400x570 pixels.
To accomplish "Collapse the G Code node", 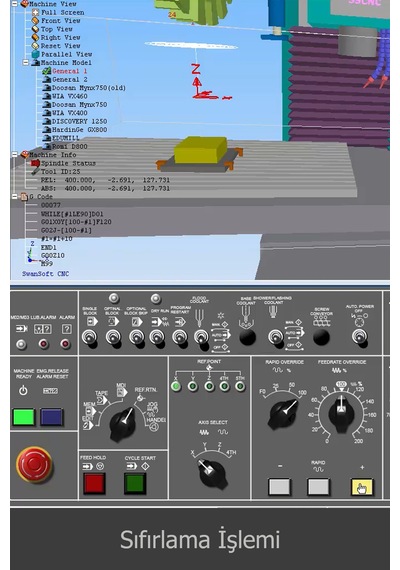I will click(x=15, y=197).
